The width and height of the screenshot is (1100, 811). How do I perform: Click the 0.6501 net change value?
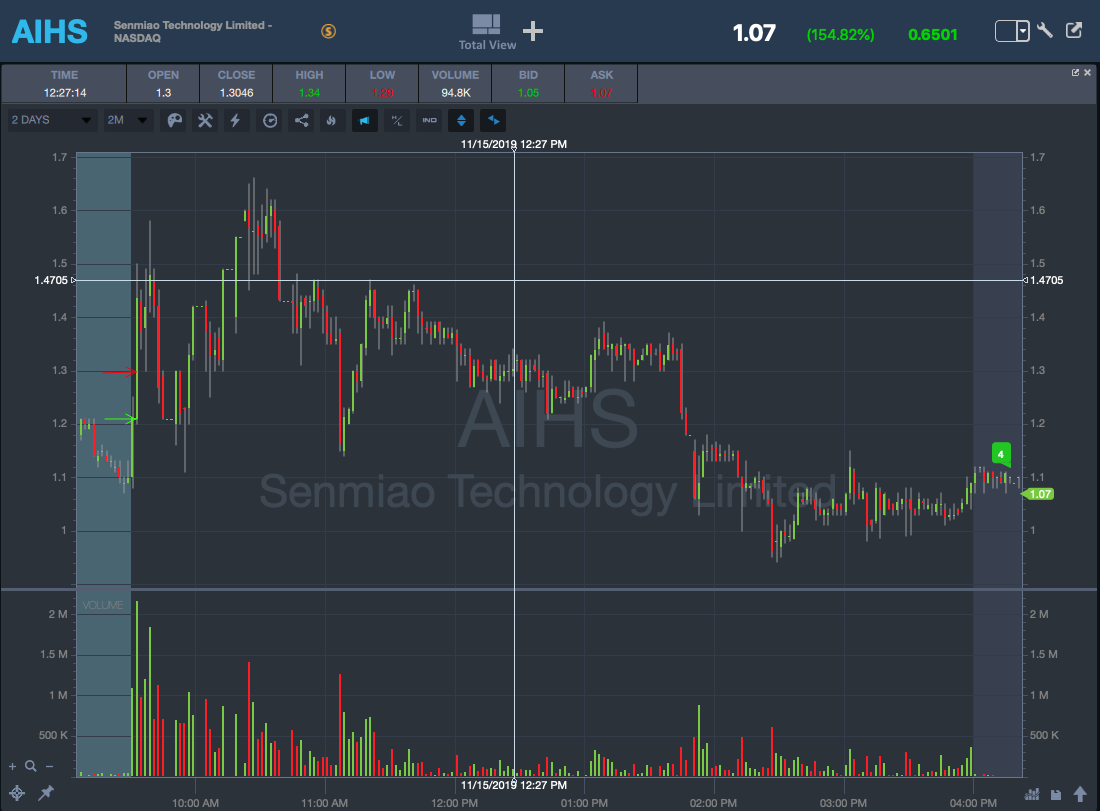(x=932, y=34)
